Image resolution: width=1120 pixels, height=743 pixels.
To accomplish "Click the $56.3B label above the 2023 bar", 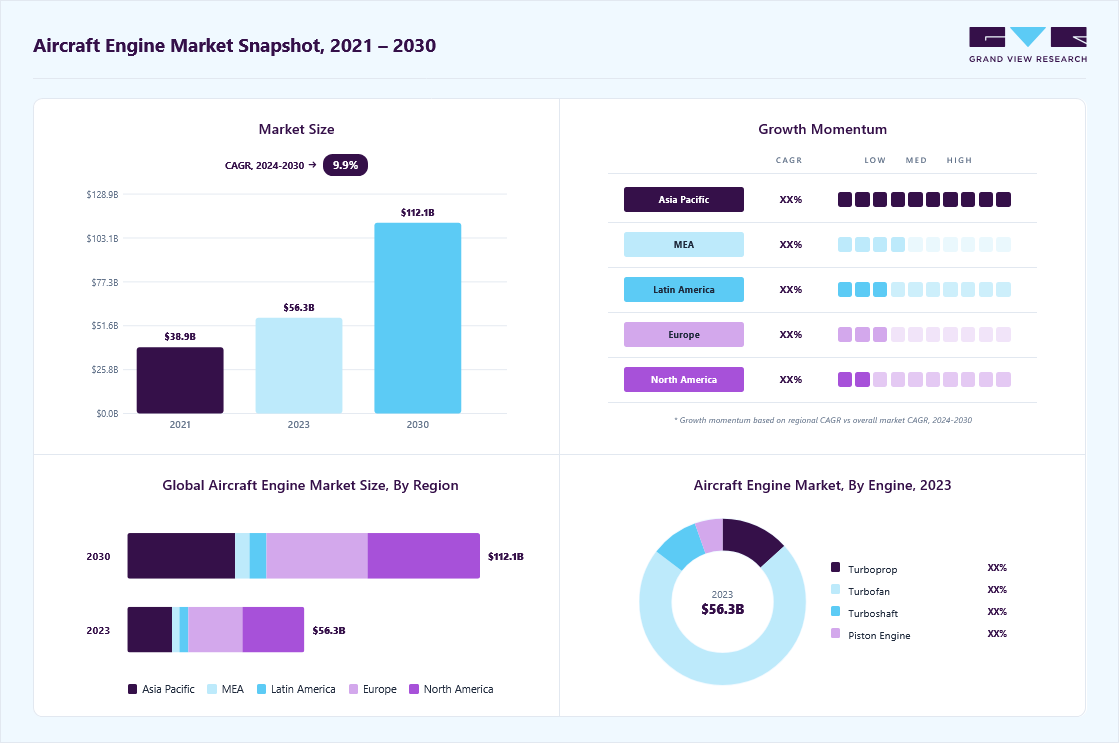I will tap(299, 307).
